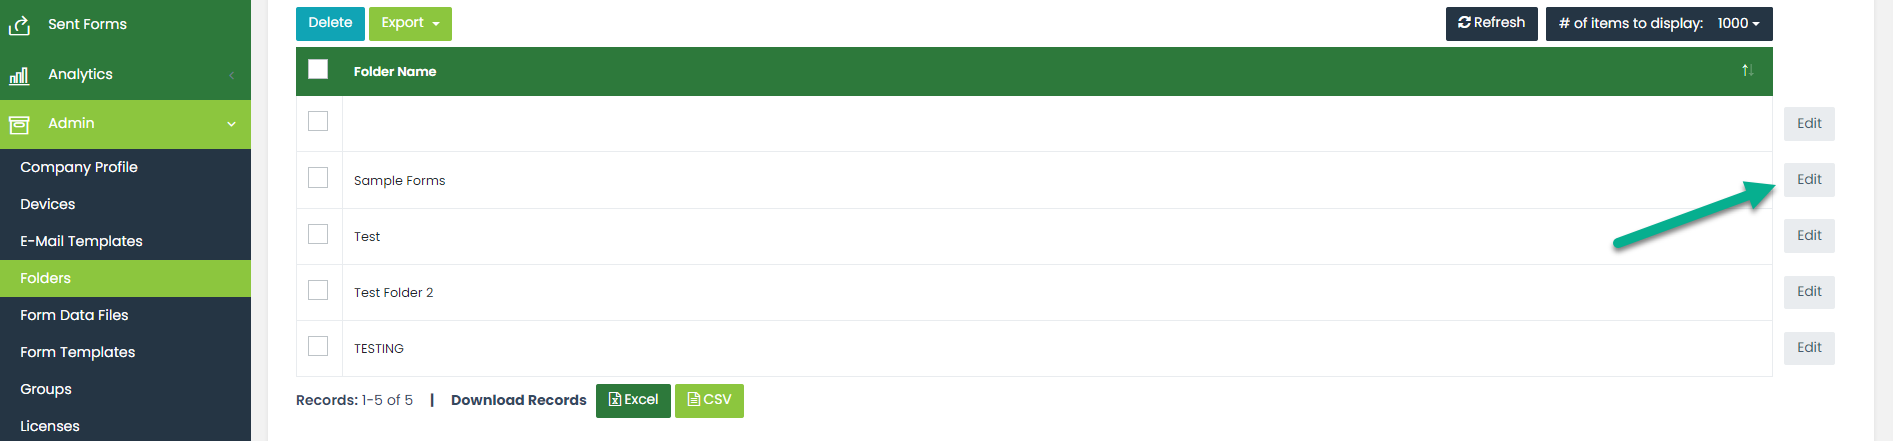The image size is (1893, 441).
Task: Expand the Analytics submenu arrow
Action: click(231, 75)
